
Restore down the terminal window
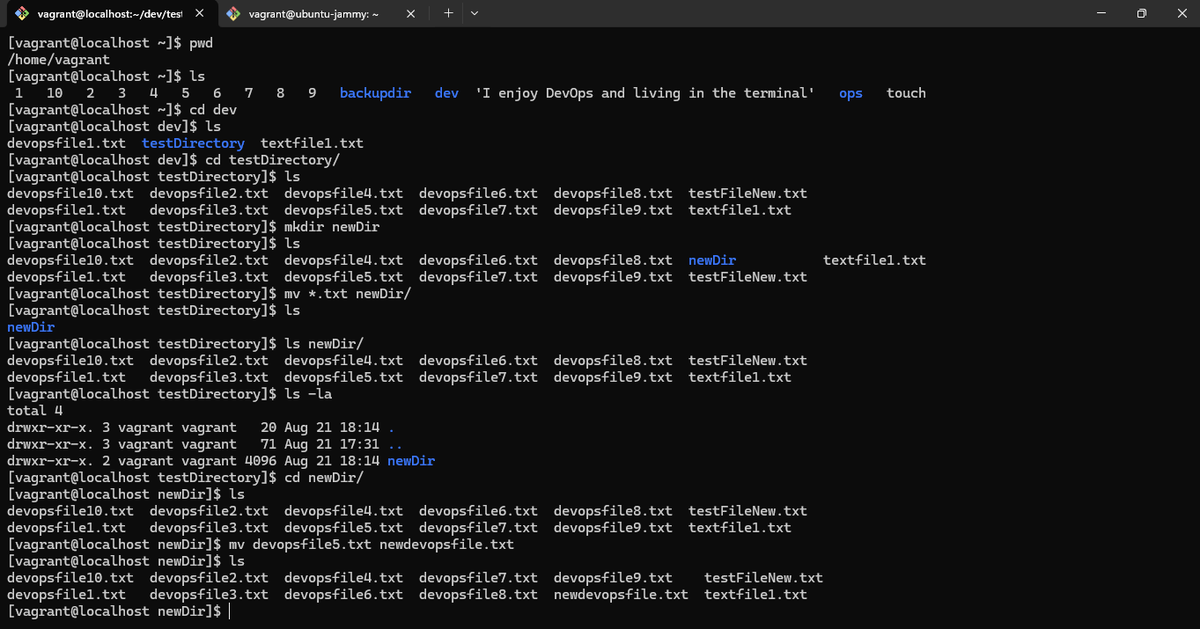pyautogui.click(x=1141, y=13)
